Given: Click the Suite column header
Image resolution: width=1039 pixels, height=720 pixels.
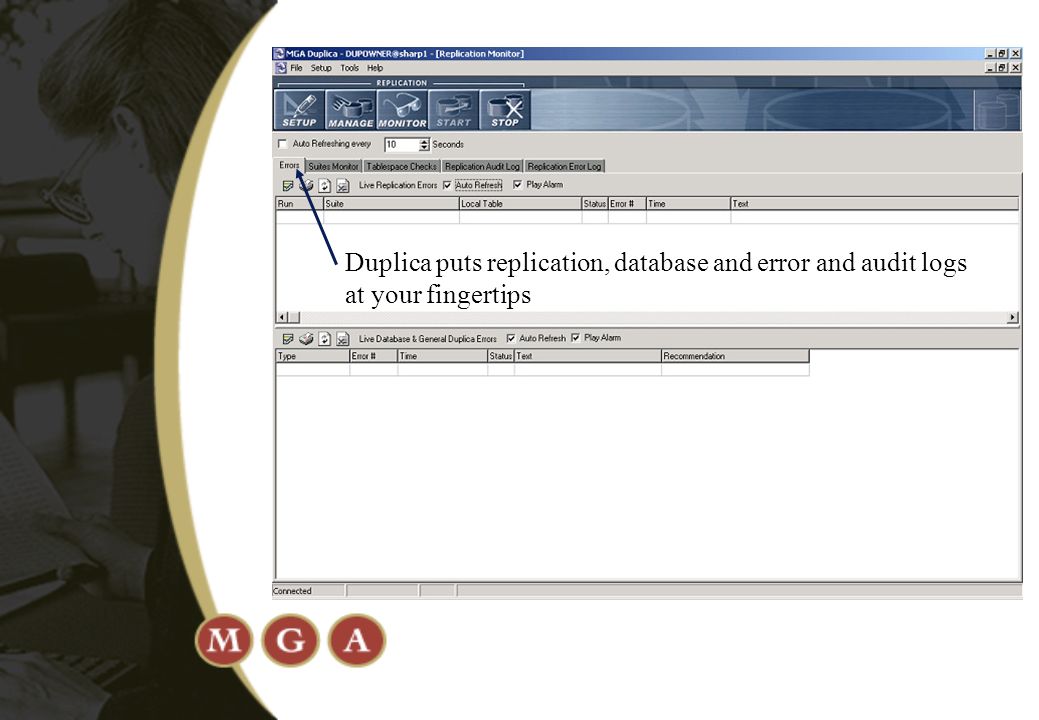Looking at the screenshot, I should coord(391,204).
